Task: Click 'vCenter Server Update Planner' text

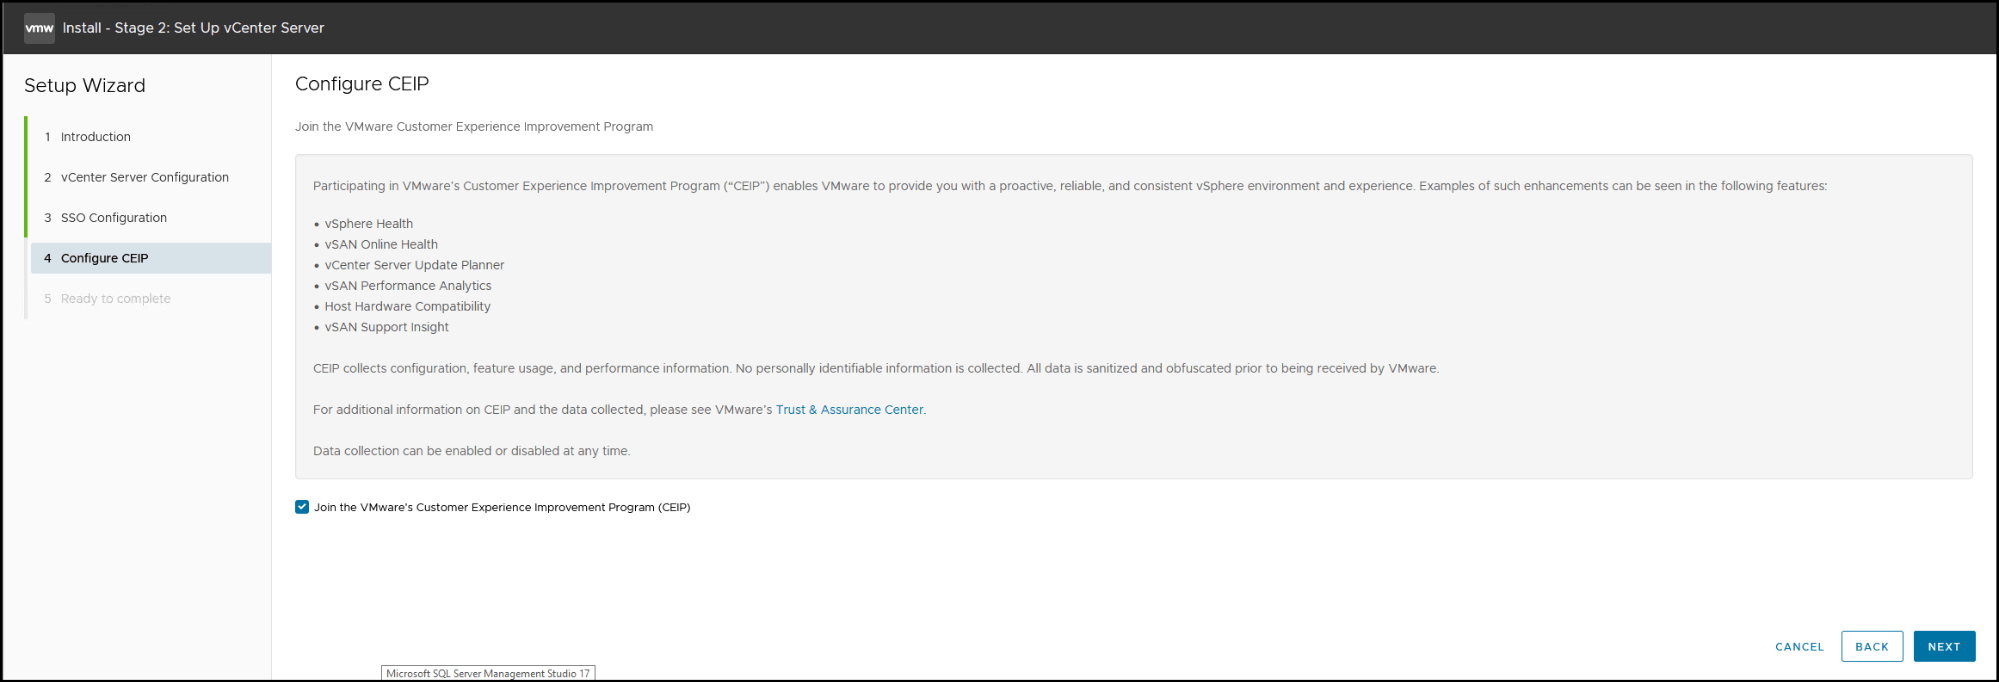Action: pyautogui.click(x=414, y=266)
